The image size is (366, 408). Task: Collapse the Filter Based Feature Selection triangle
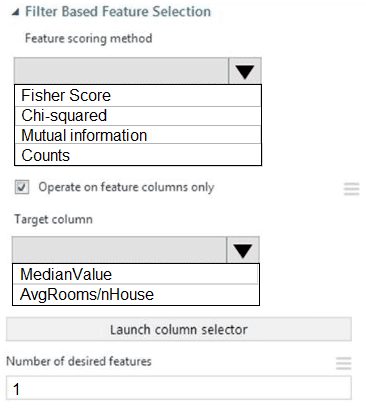click(x=16, y=12)
